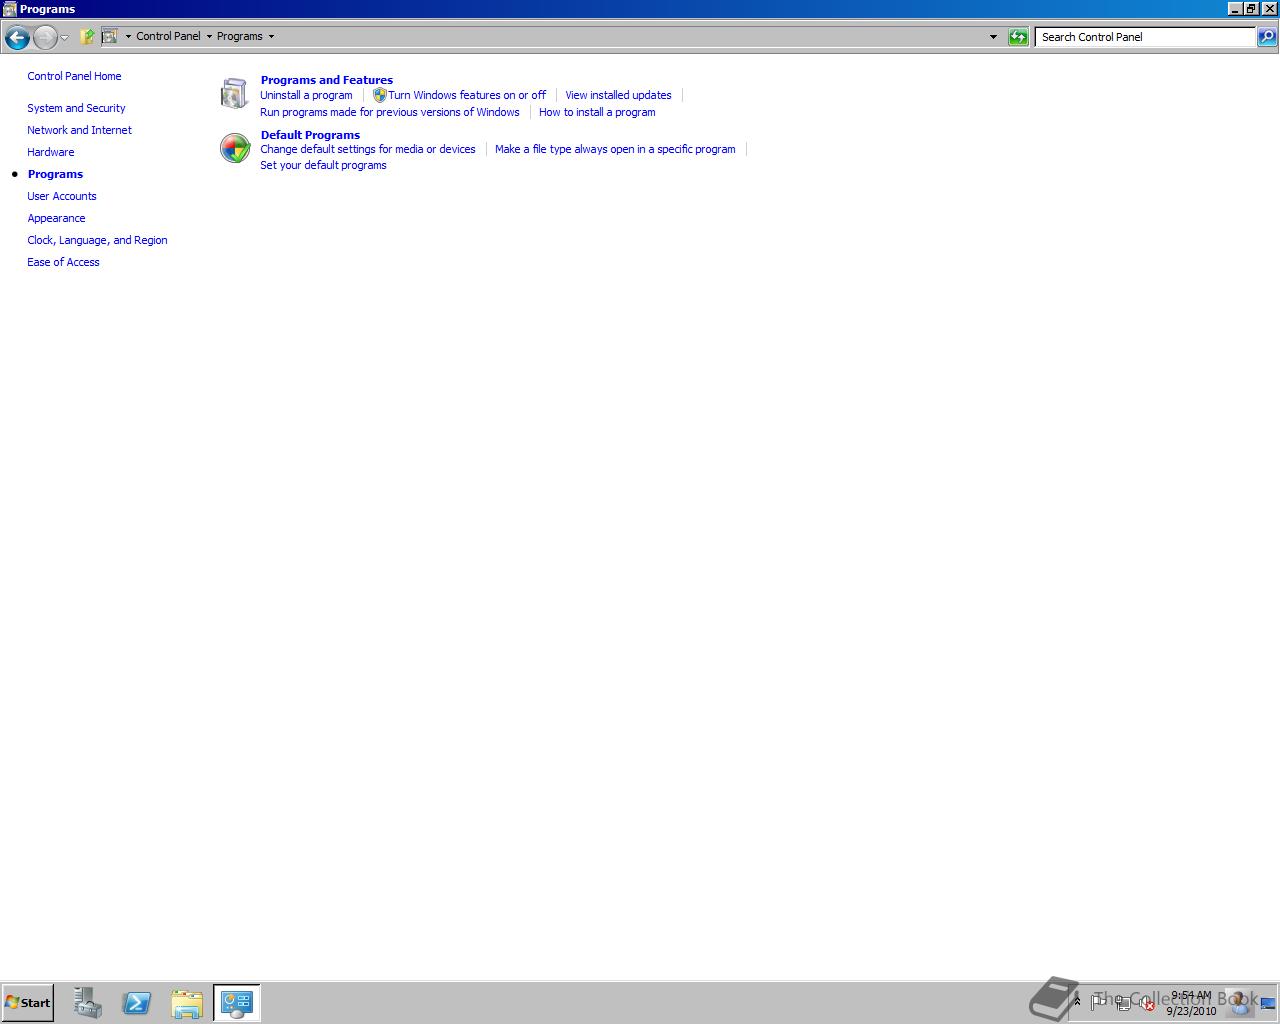Image resolution: width=1280 pixels, height=1024 pixels.
Task: Open Network and Internet category
Action: pyautogui.click(x=79, y=130)
